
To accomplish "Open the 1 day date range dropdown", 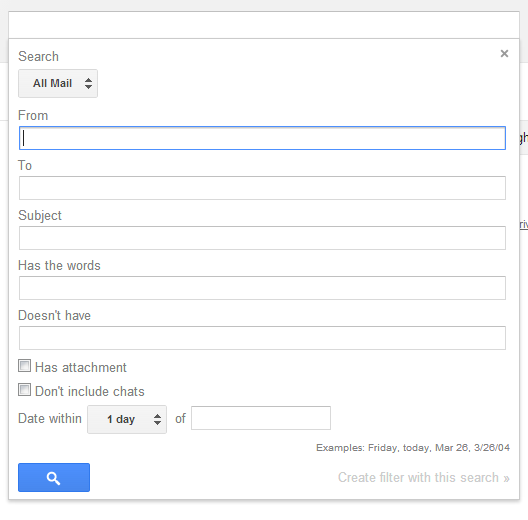I will click(x=127, y=419).
